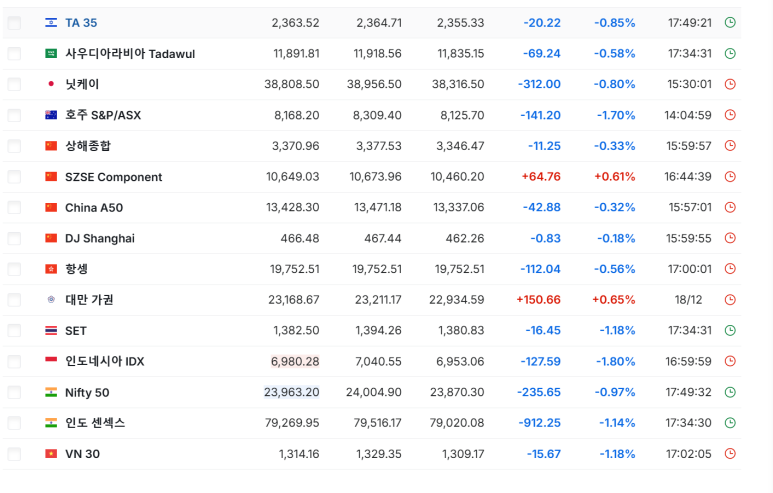Image resolution: width=773 pixels, height=493 pixels.
Task: Open the 항셍 index link
Action: coord(76,269)
